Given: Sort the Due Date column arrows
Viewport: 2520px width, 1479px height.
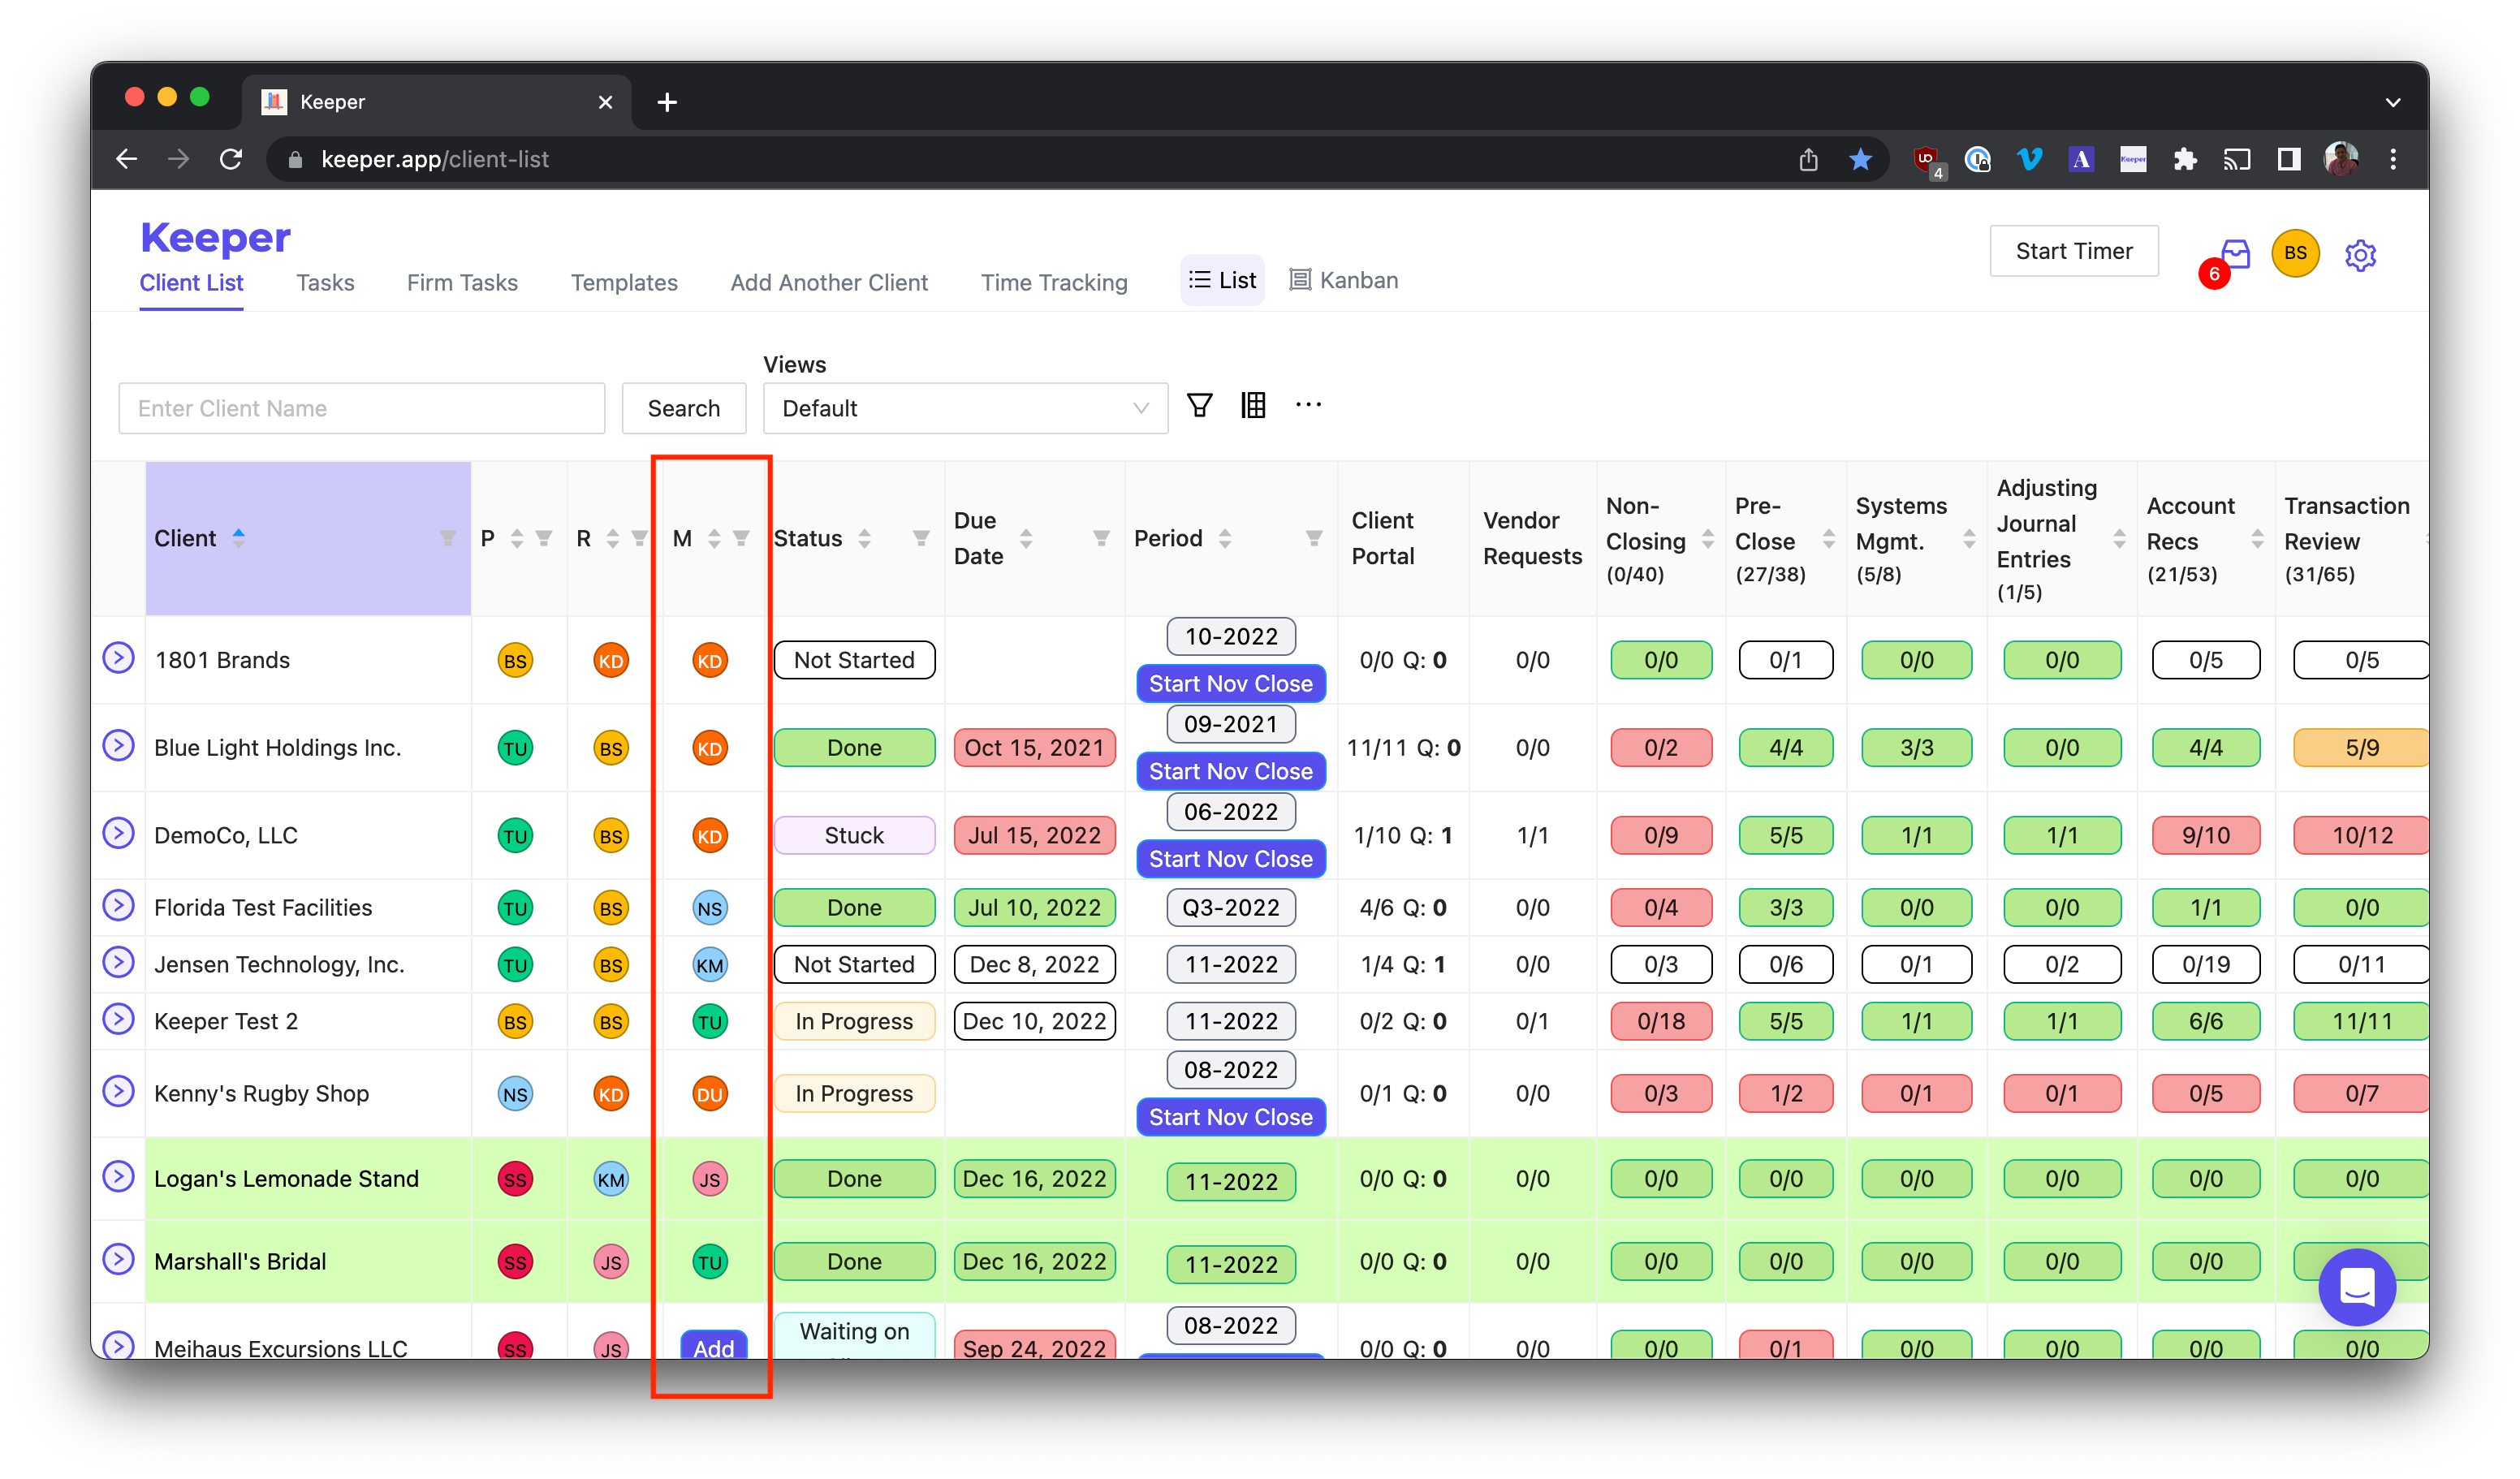Looking at the screenshot, I should tap(1026, 539).
